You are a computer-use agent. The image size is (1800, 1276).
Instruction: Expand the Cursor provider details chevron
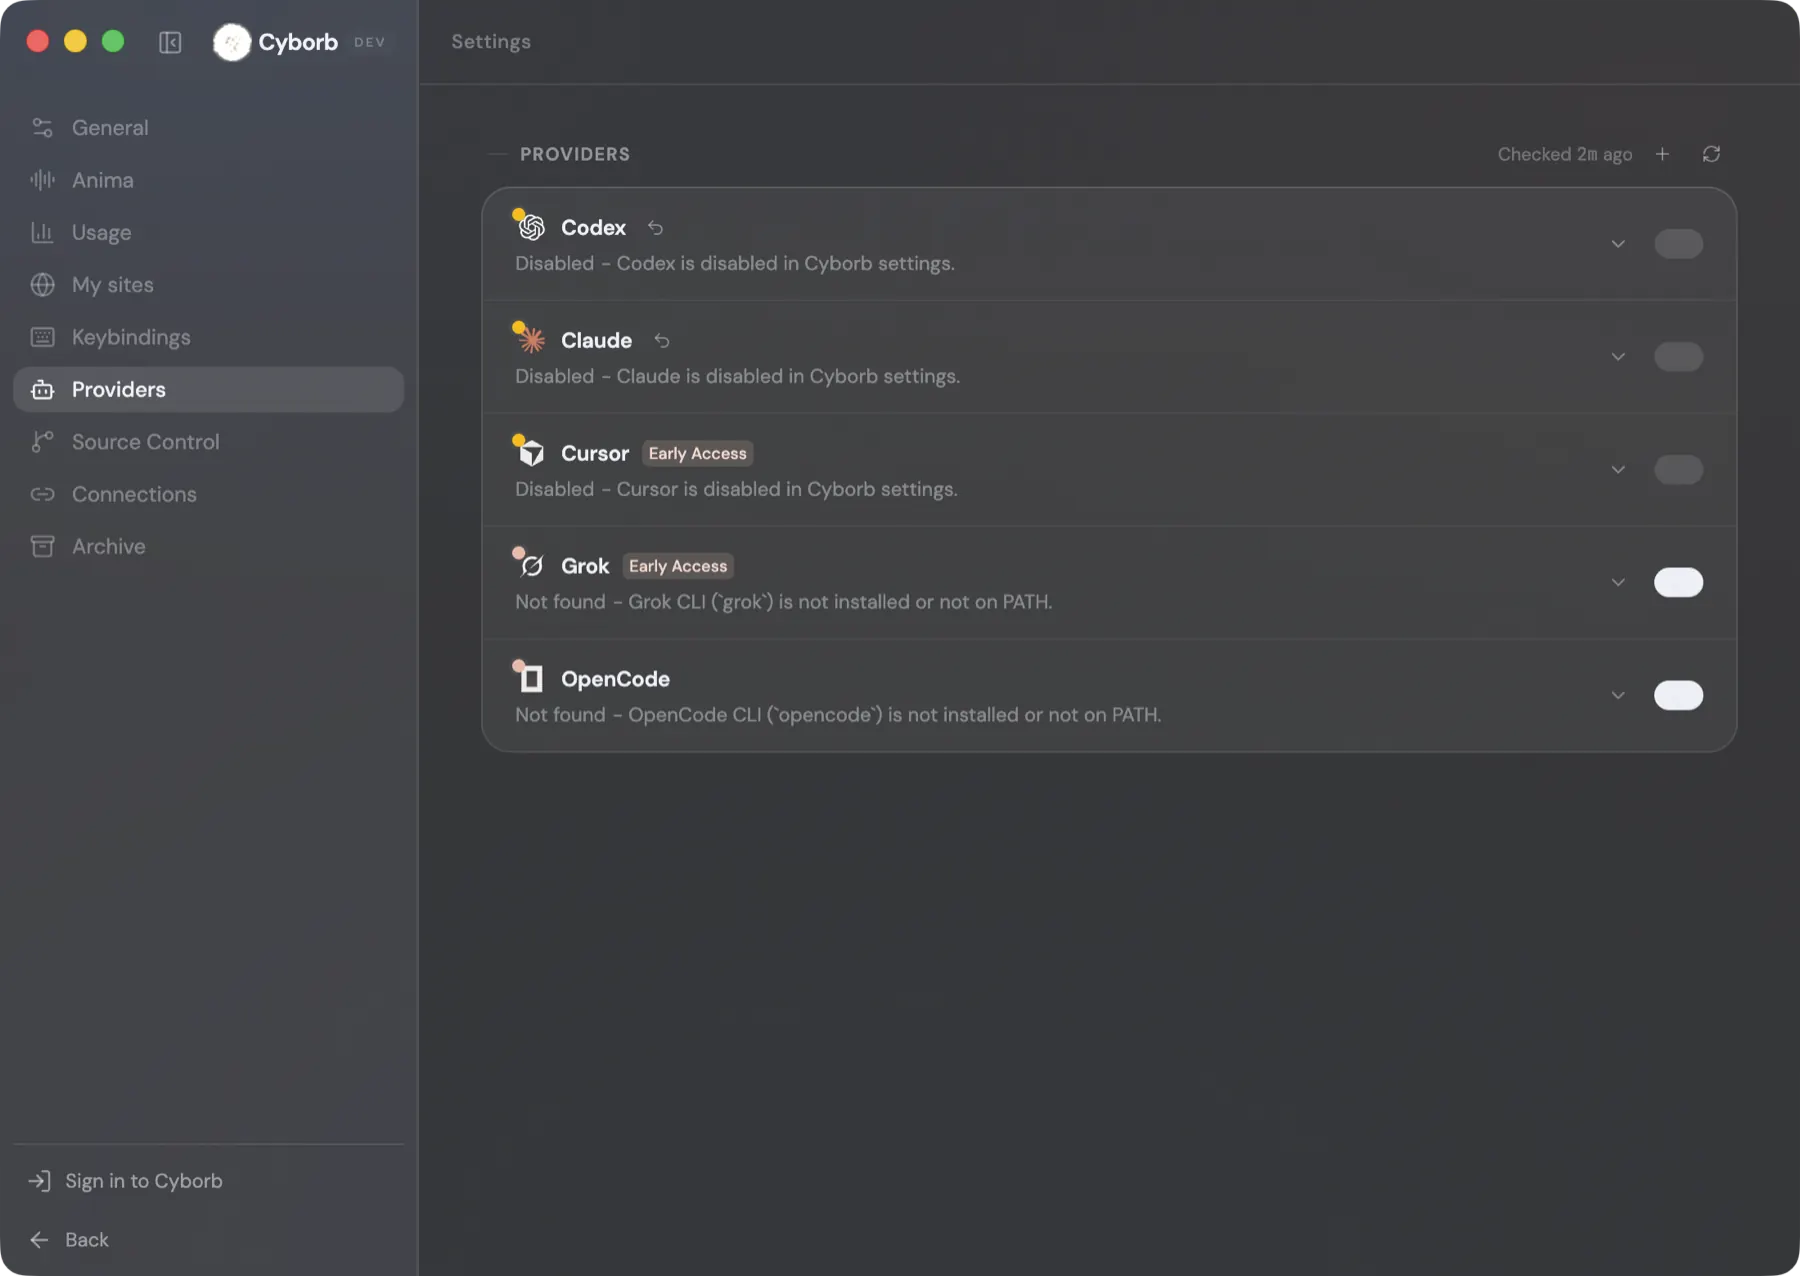click(x=1618, y=470)
